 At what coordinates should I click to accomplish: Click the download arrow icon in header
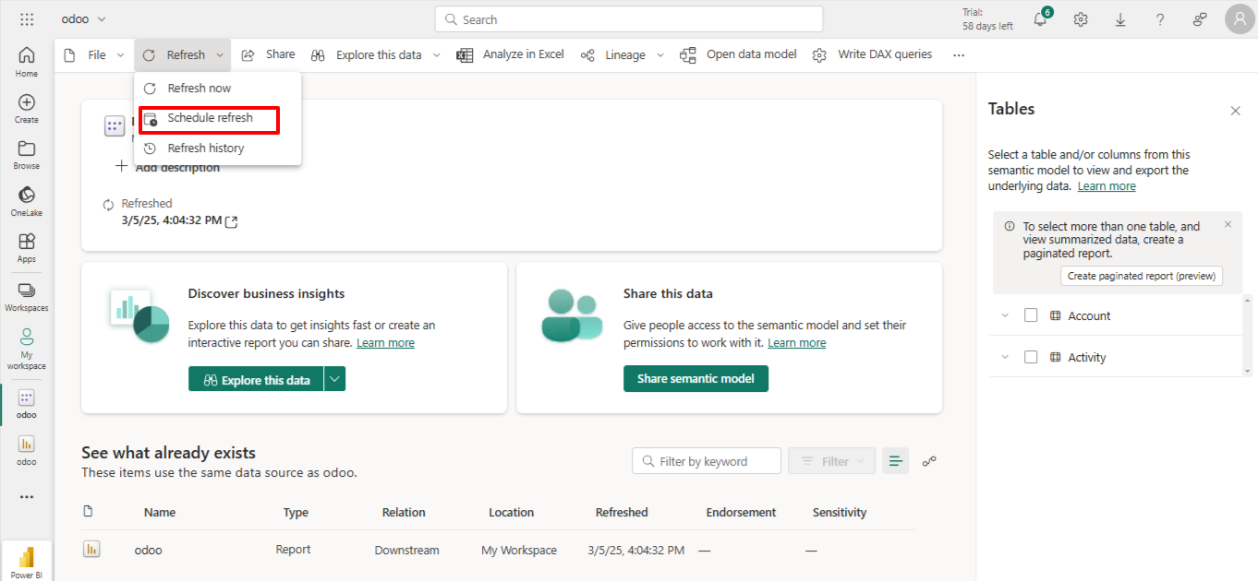1120,20
